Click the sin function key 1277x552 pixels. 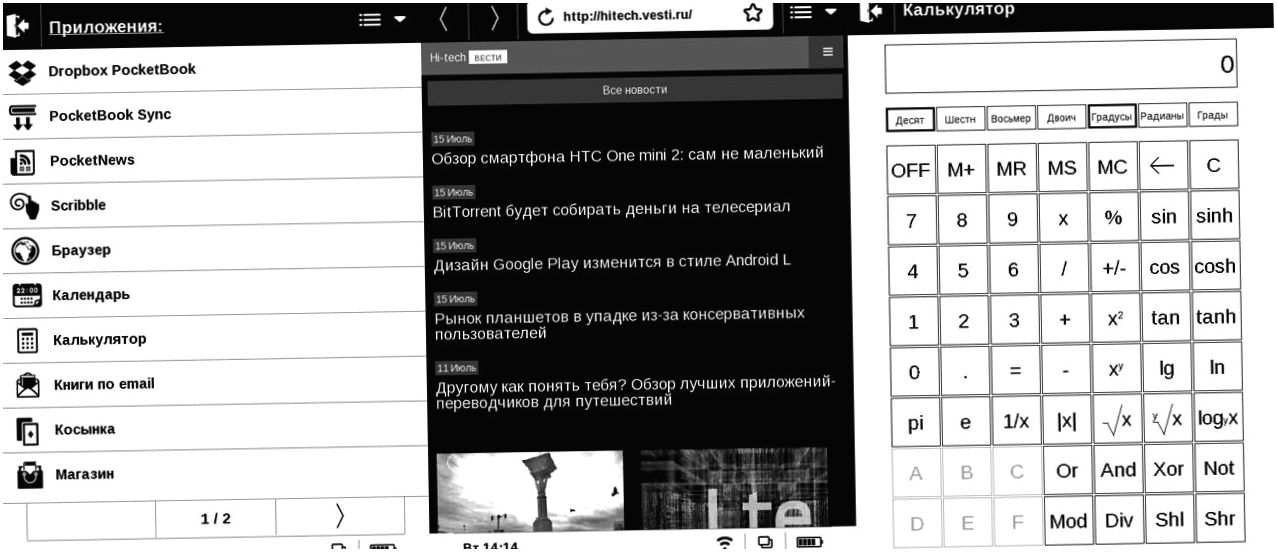[1163, 217]
